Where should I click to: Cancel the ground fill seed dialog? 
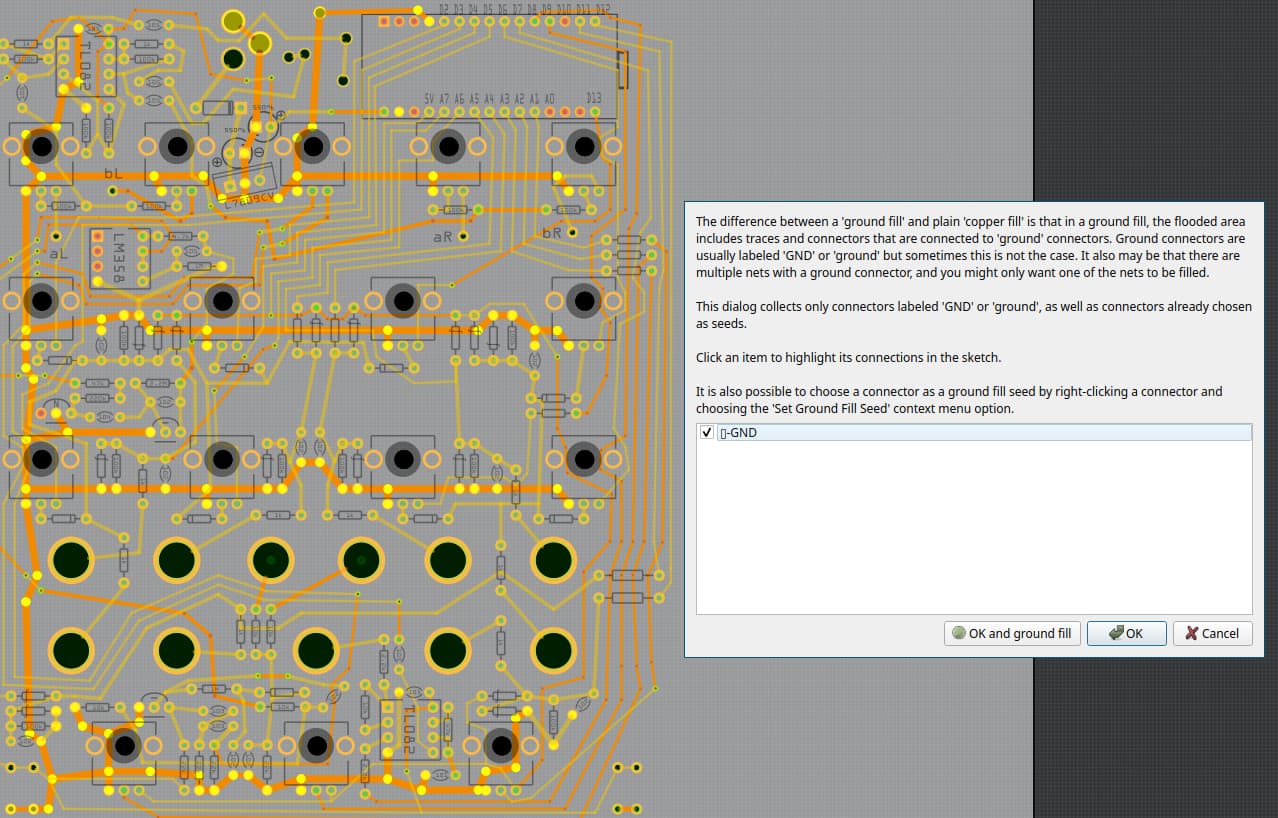tap(1212, 633)
